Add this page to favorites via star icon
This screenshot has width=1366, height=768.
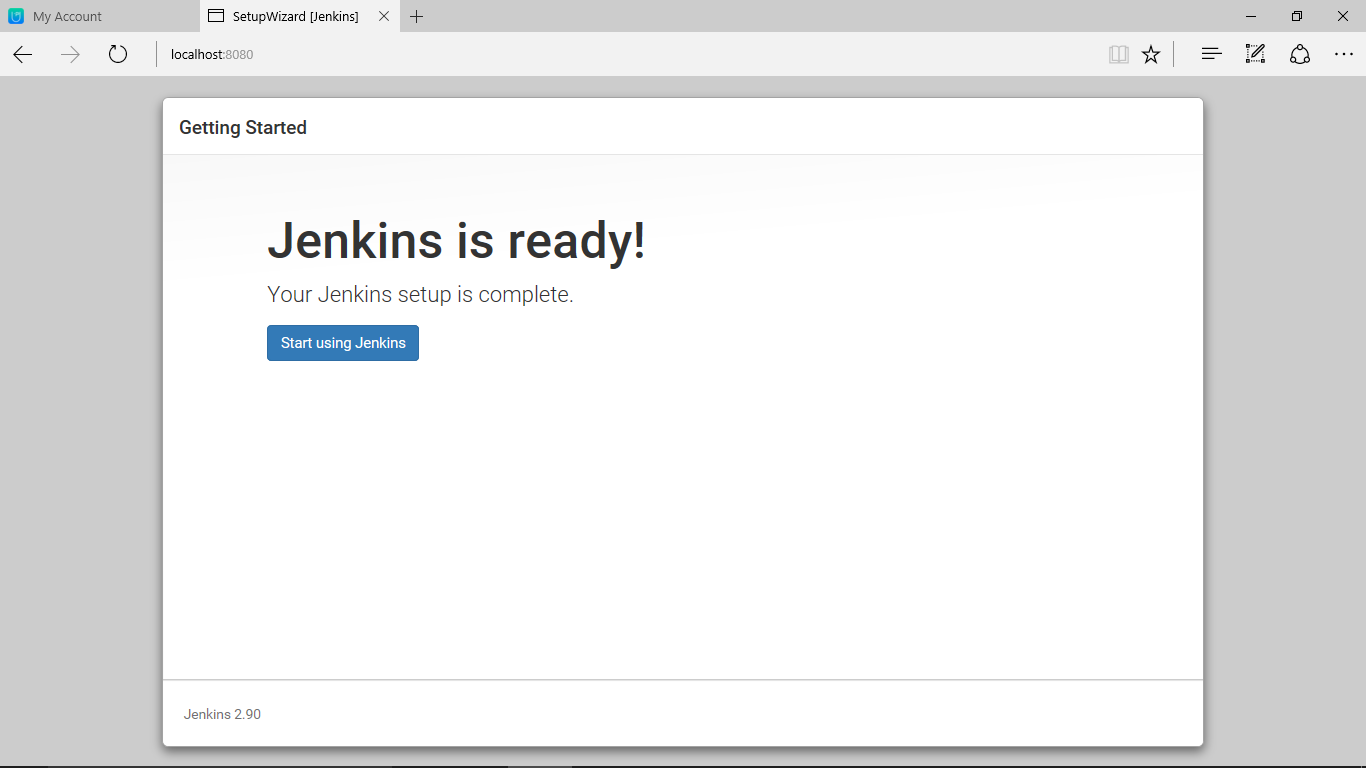point(1150,54)
